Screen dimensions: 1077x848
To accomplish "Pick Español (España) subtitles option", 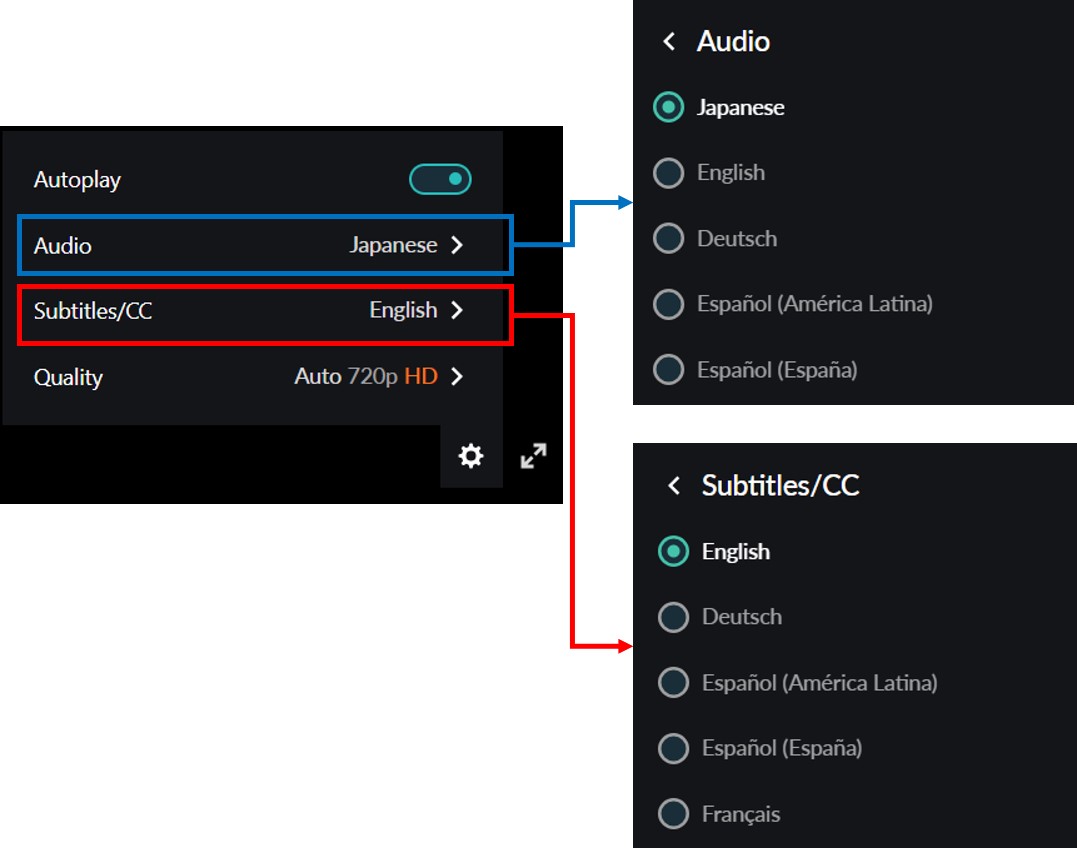I will 674,748.
